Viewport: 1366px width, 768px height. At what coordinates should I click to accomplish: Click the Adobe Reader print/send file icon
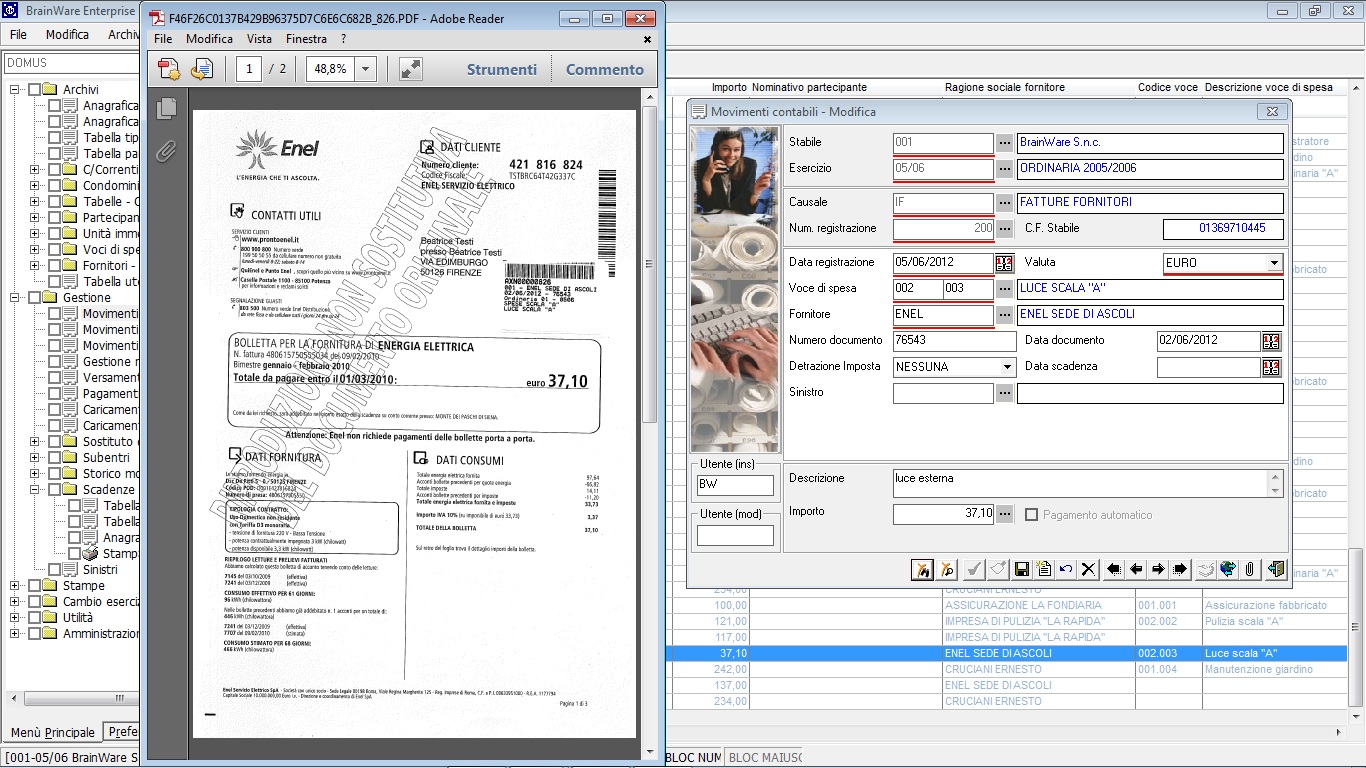pyautogui.click(x=202, y=69)
